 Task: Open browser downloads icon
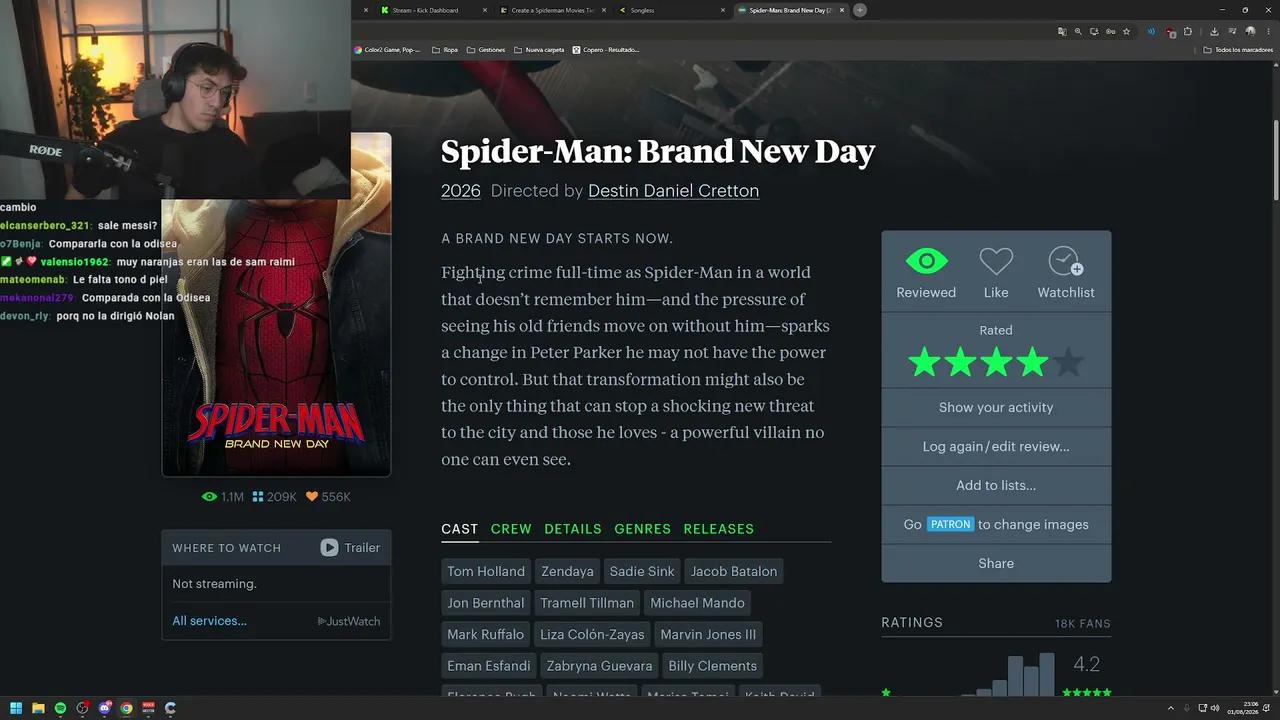coord(1214,32)
